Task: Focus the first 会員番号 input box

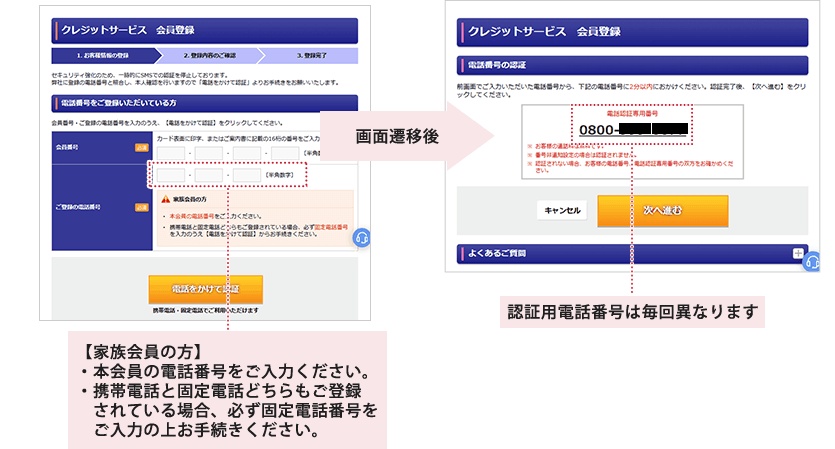Action: point(171,153)
